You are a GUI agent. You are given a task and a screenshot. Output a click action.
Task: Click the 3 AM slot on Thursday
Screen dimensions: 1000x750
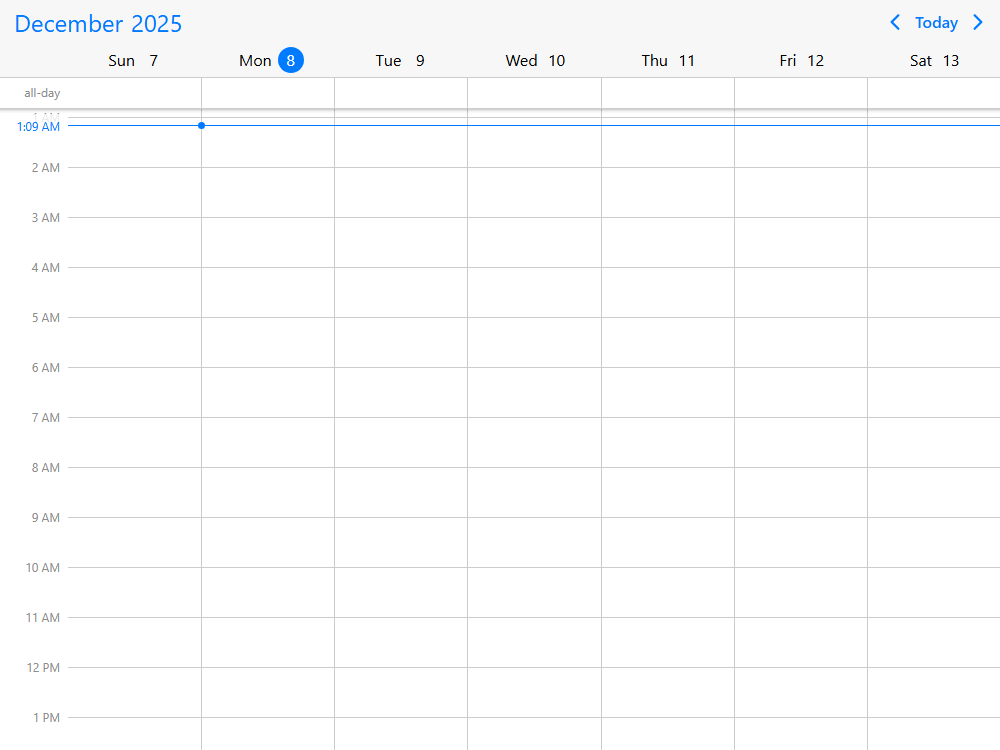click(x=668, y=242)
